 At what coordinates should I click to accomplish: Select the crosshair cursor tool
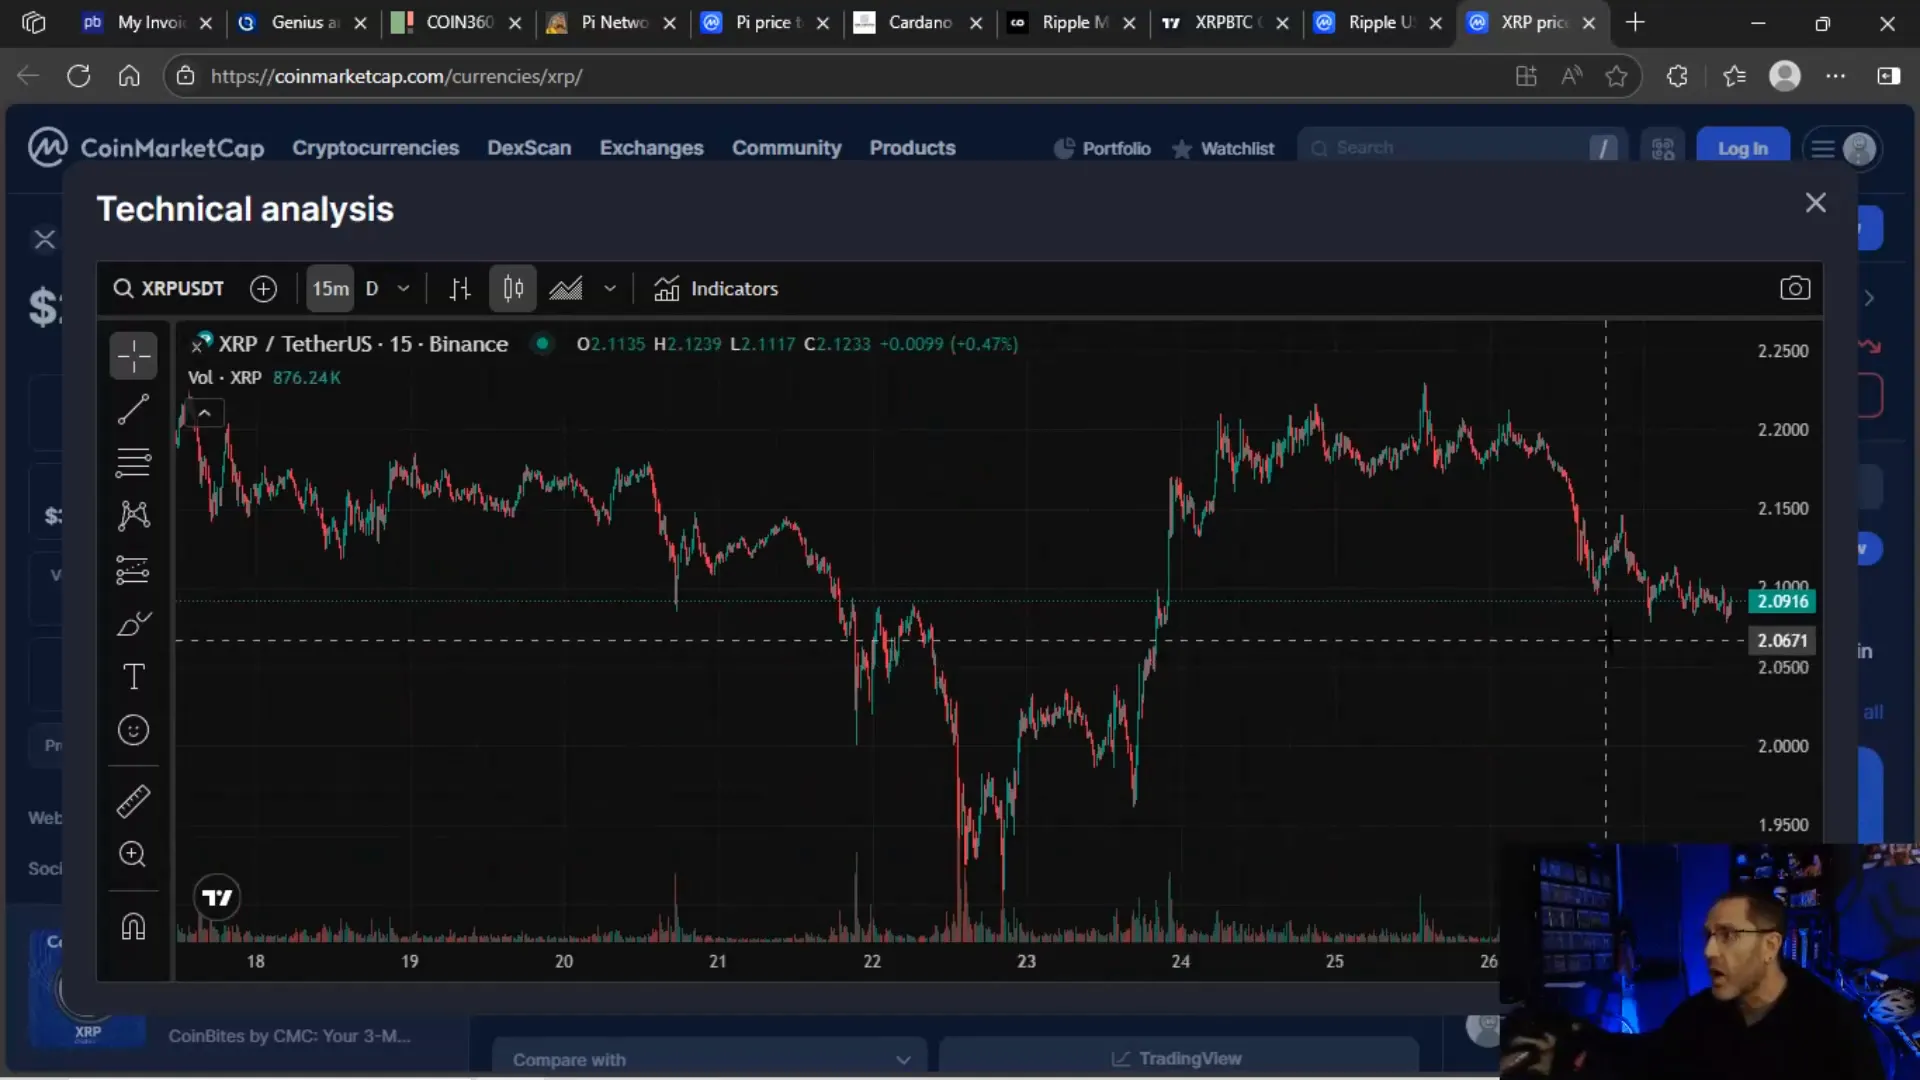pos(133,356)
